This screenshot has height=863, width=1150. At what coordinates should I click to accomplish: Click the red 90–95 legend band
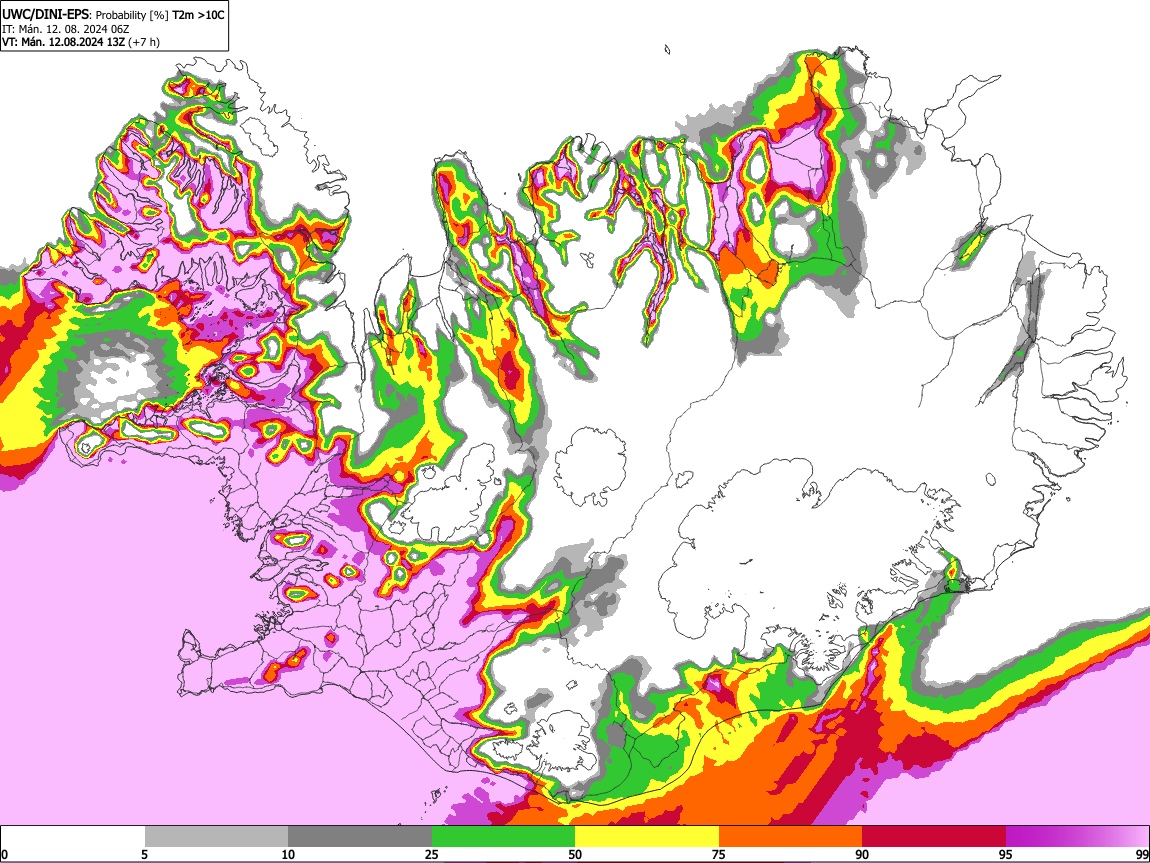934,836
